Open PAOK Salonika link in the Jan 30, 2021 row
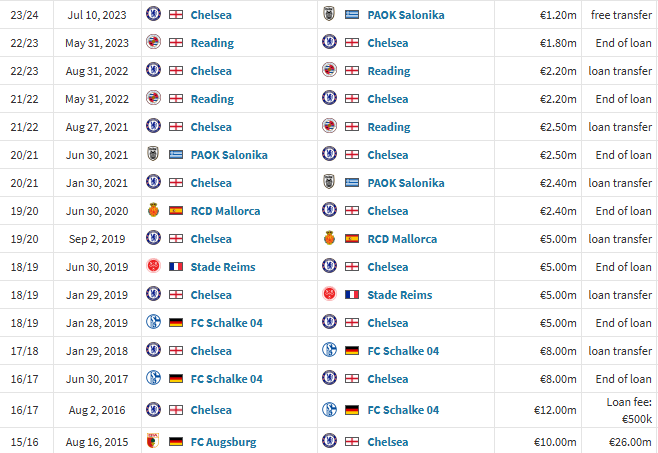The height and width of the screenshot is (453, 658). [x=406, y=183]
